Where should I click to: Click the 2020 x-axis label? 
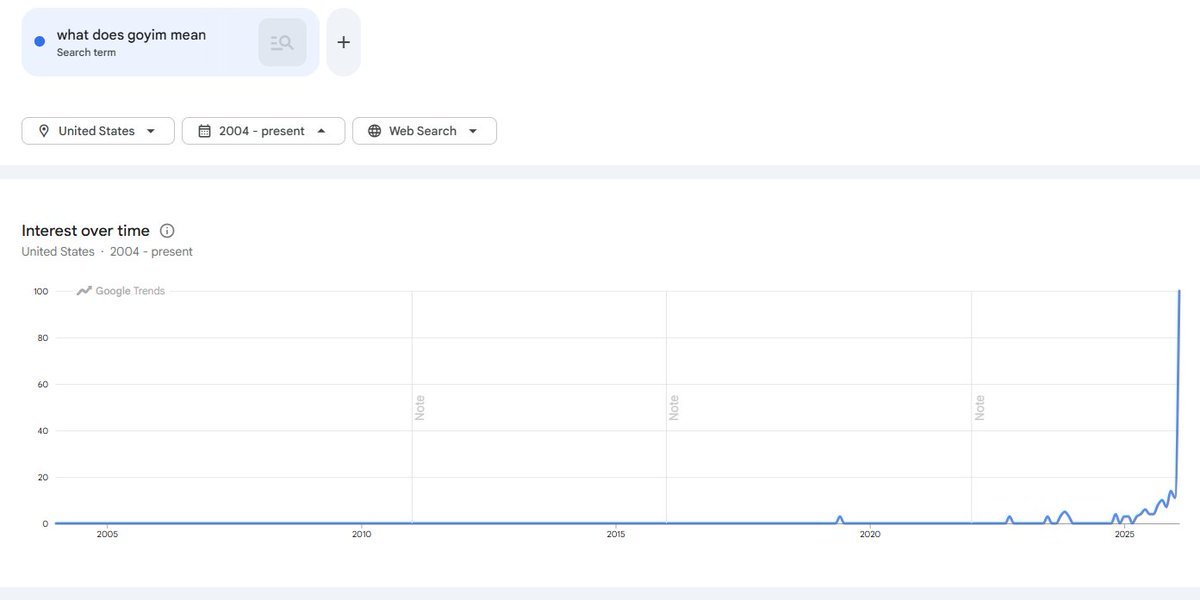pos(870,535)
